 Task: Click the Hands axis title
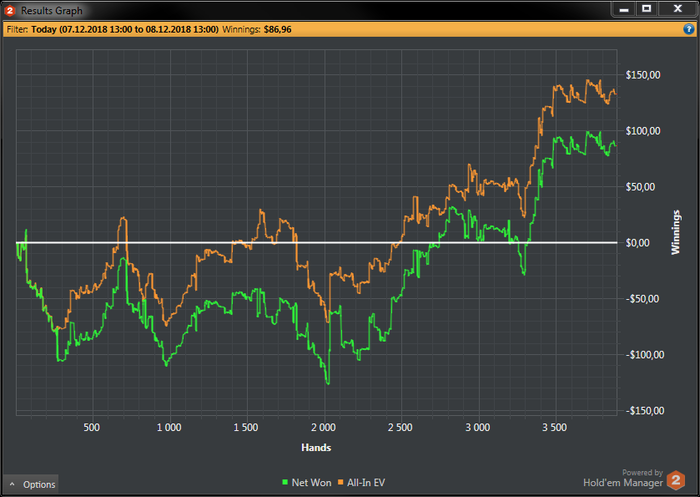click(x=316, y=447)
